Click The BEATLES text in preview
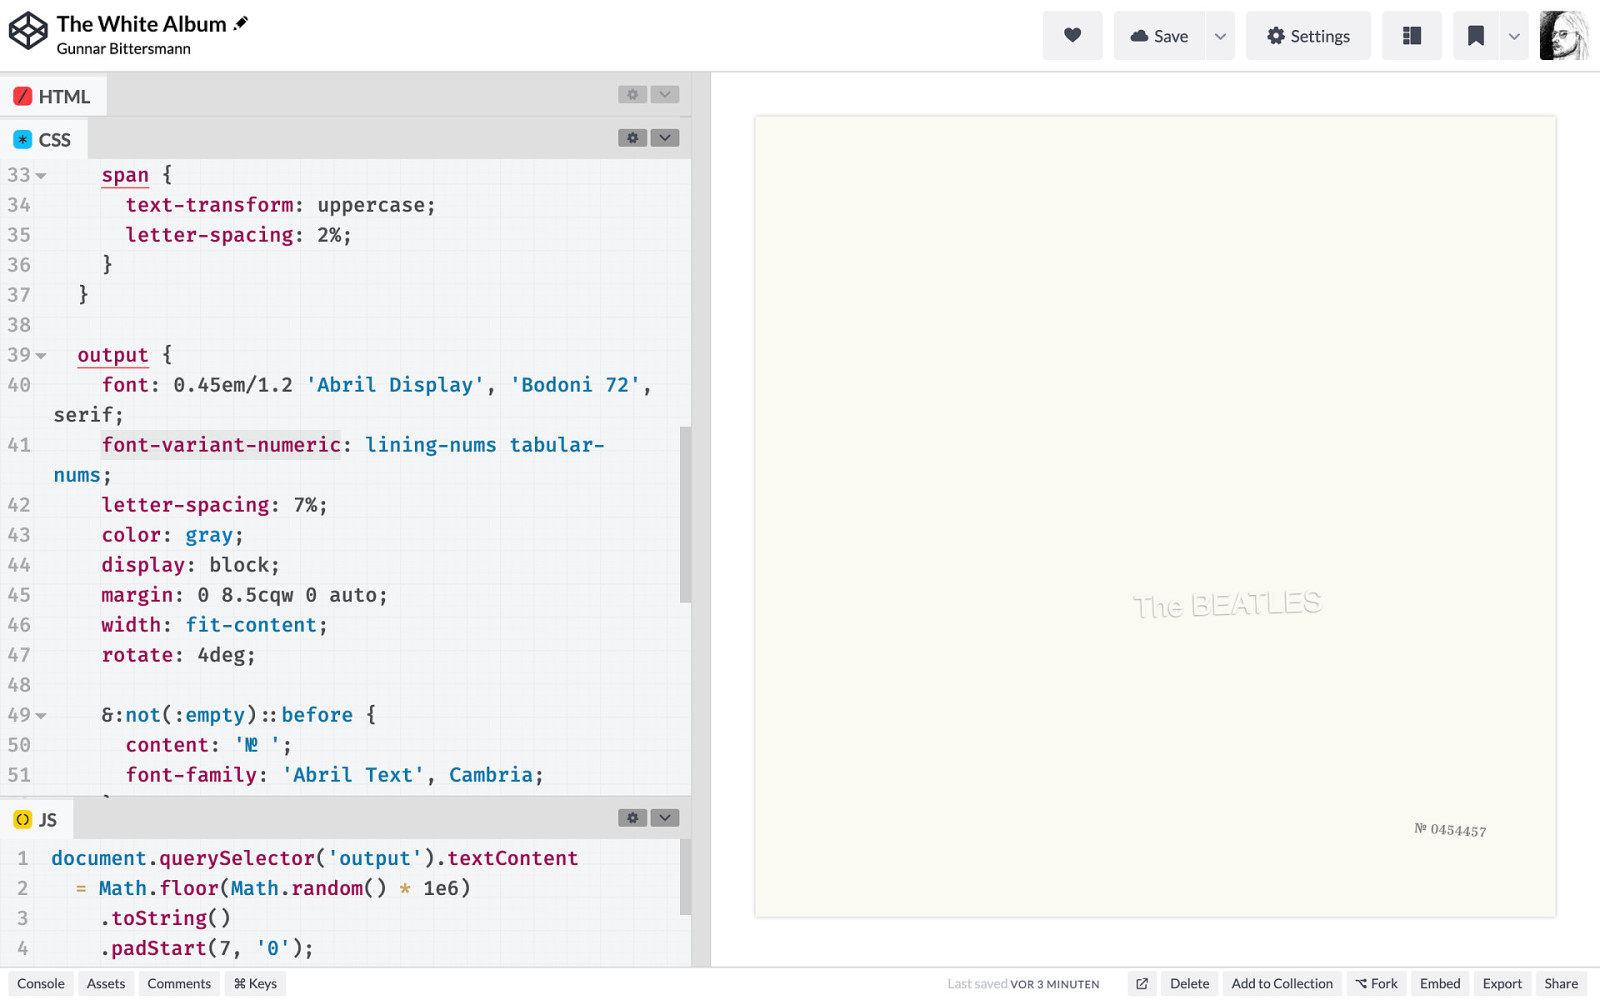Viewport: 1600px width, 1000px height. click(1227, 604)
